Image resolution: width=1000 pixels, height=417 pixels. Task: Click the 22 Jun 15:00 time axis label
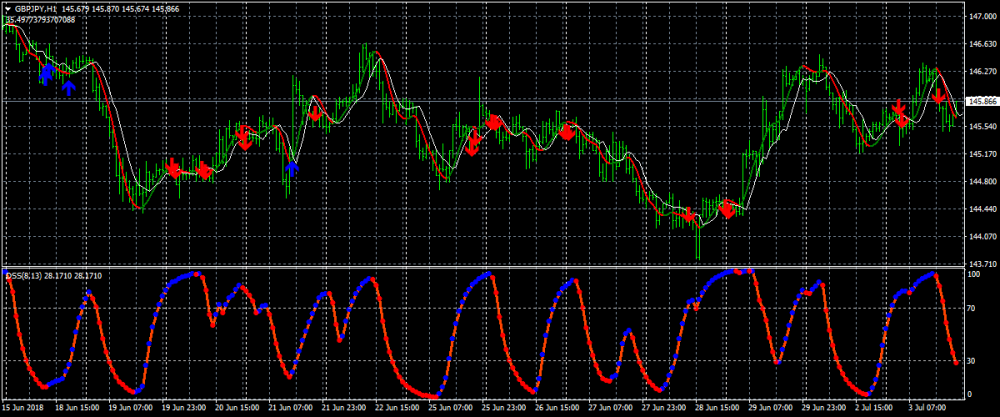pyautogui.click(x=397, y=408)
